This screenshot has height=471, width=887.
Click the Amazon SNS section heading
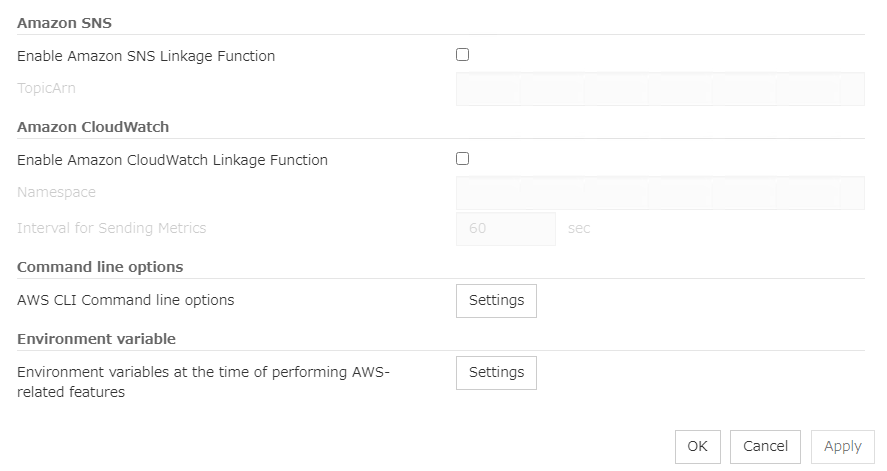point(64,23)
